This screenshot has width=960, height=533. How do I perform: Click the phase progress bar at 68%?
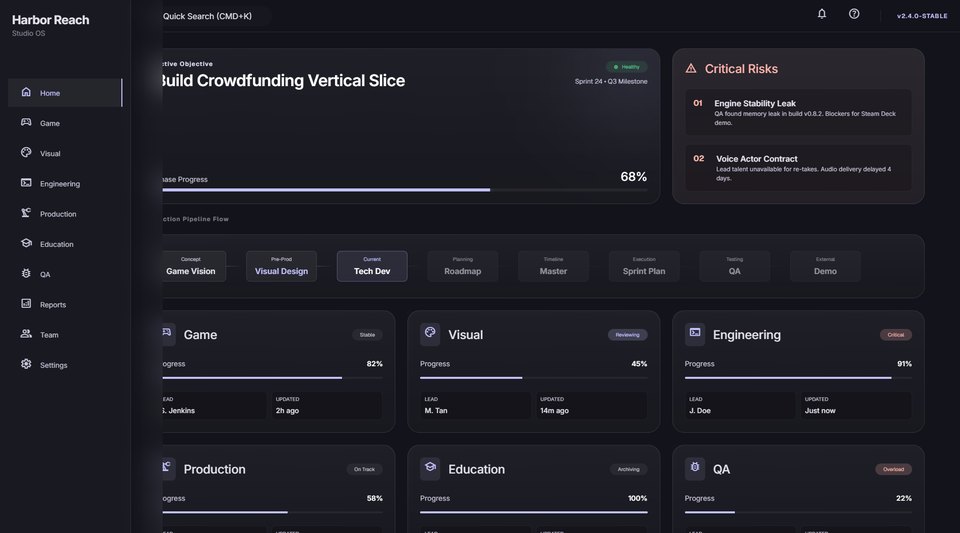click(x=404, y=190)
